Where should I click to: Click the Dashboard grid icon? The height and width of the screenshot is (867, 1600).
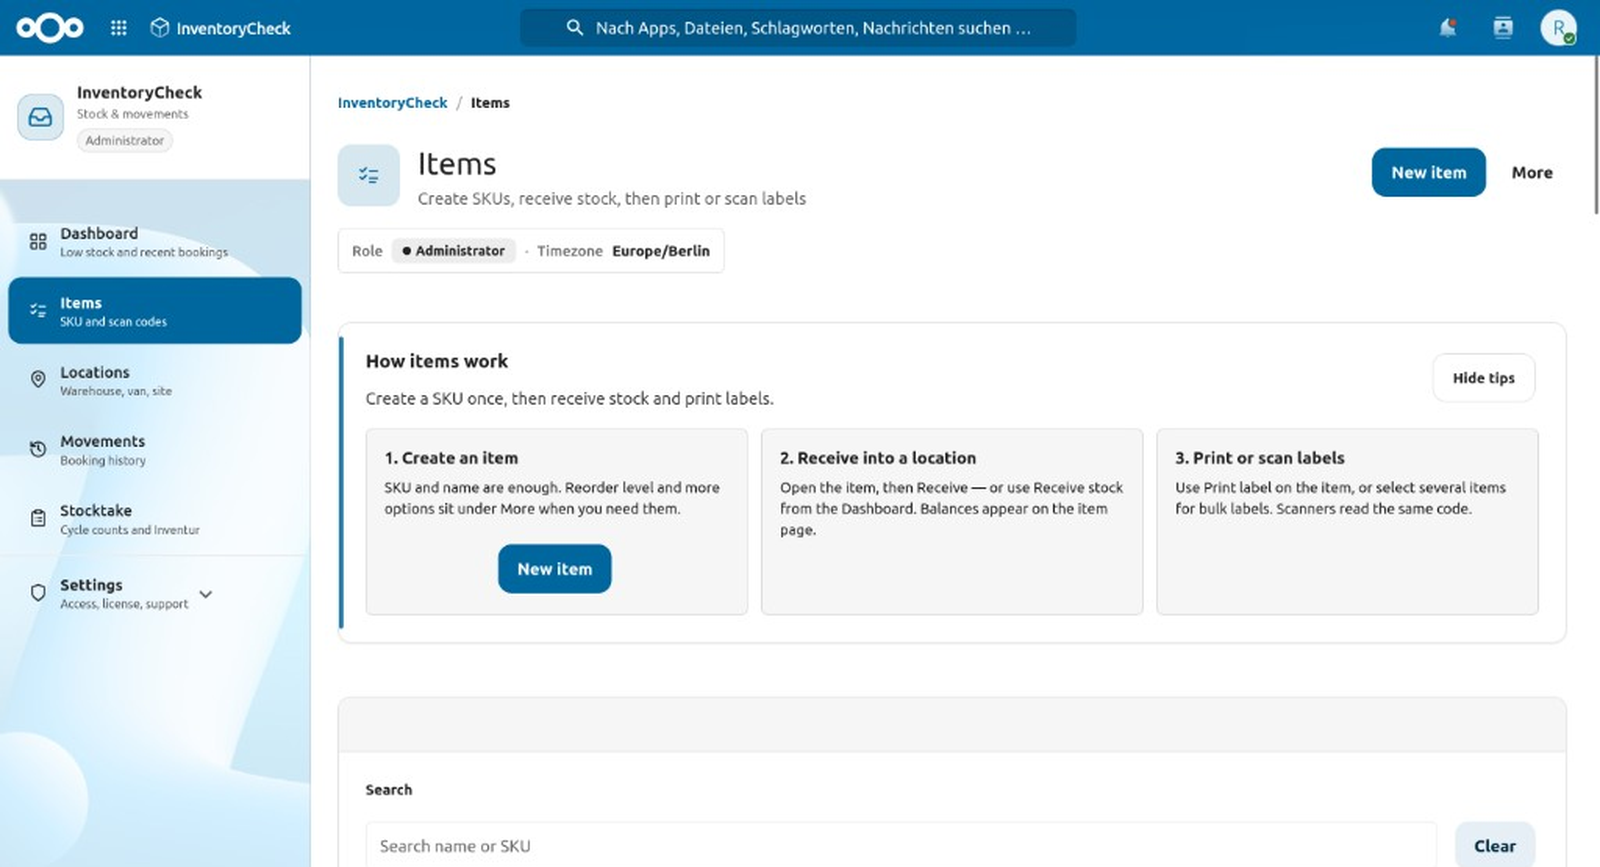38,241
